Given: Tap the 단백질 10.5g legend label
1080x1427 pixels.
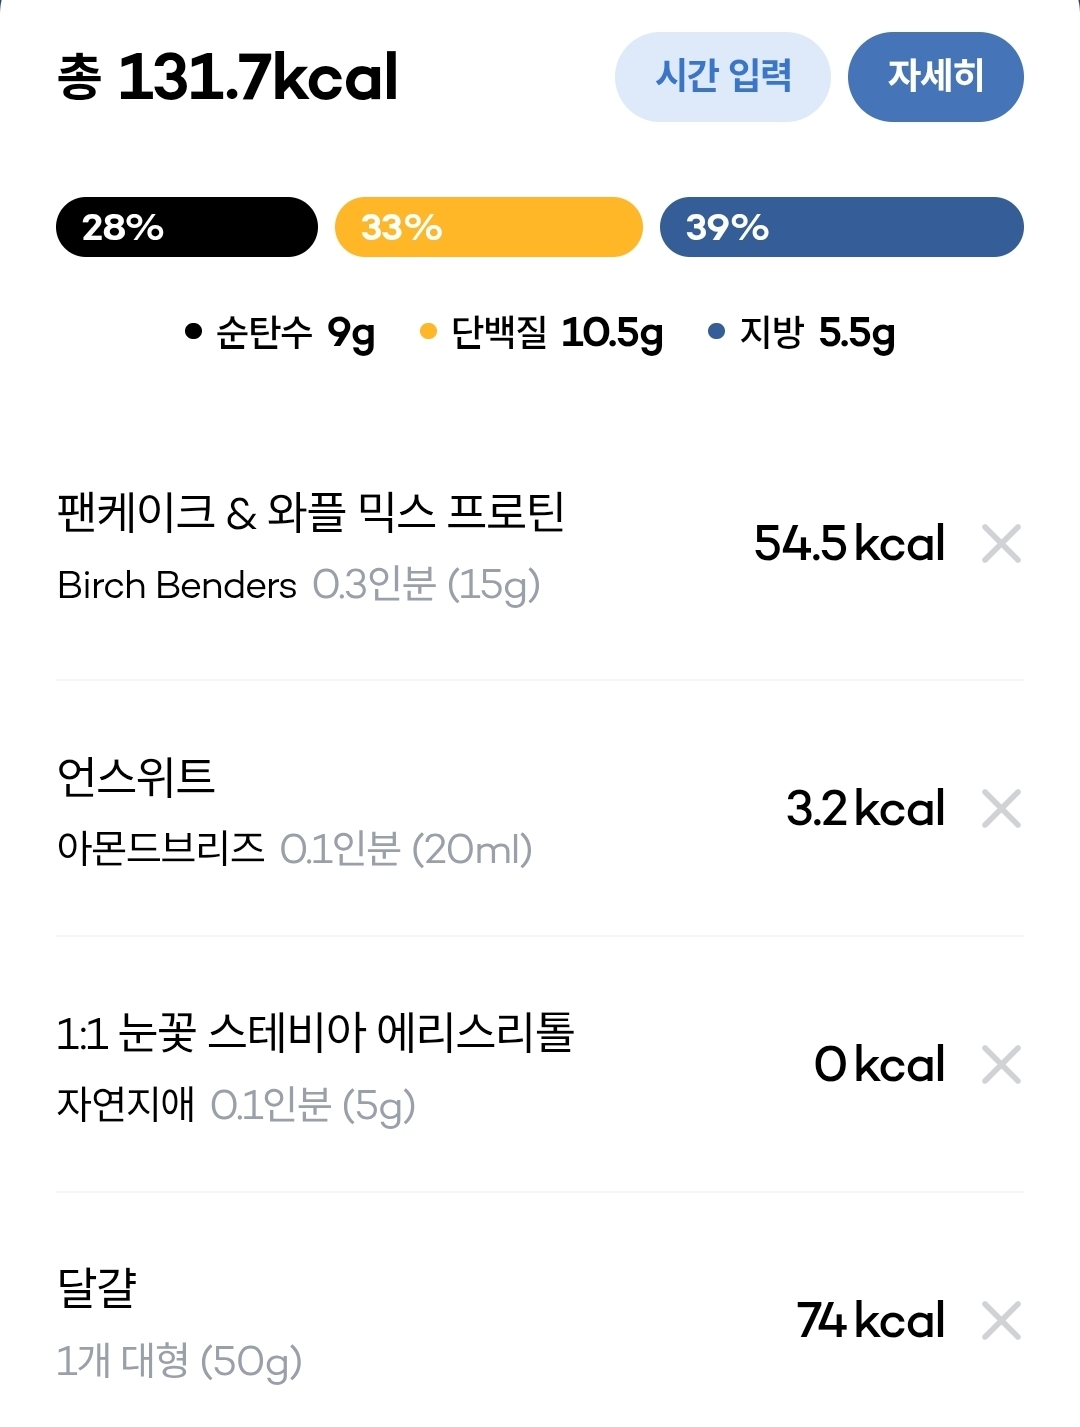Looking at the screenshot, I should (542, 333).
